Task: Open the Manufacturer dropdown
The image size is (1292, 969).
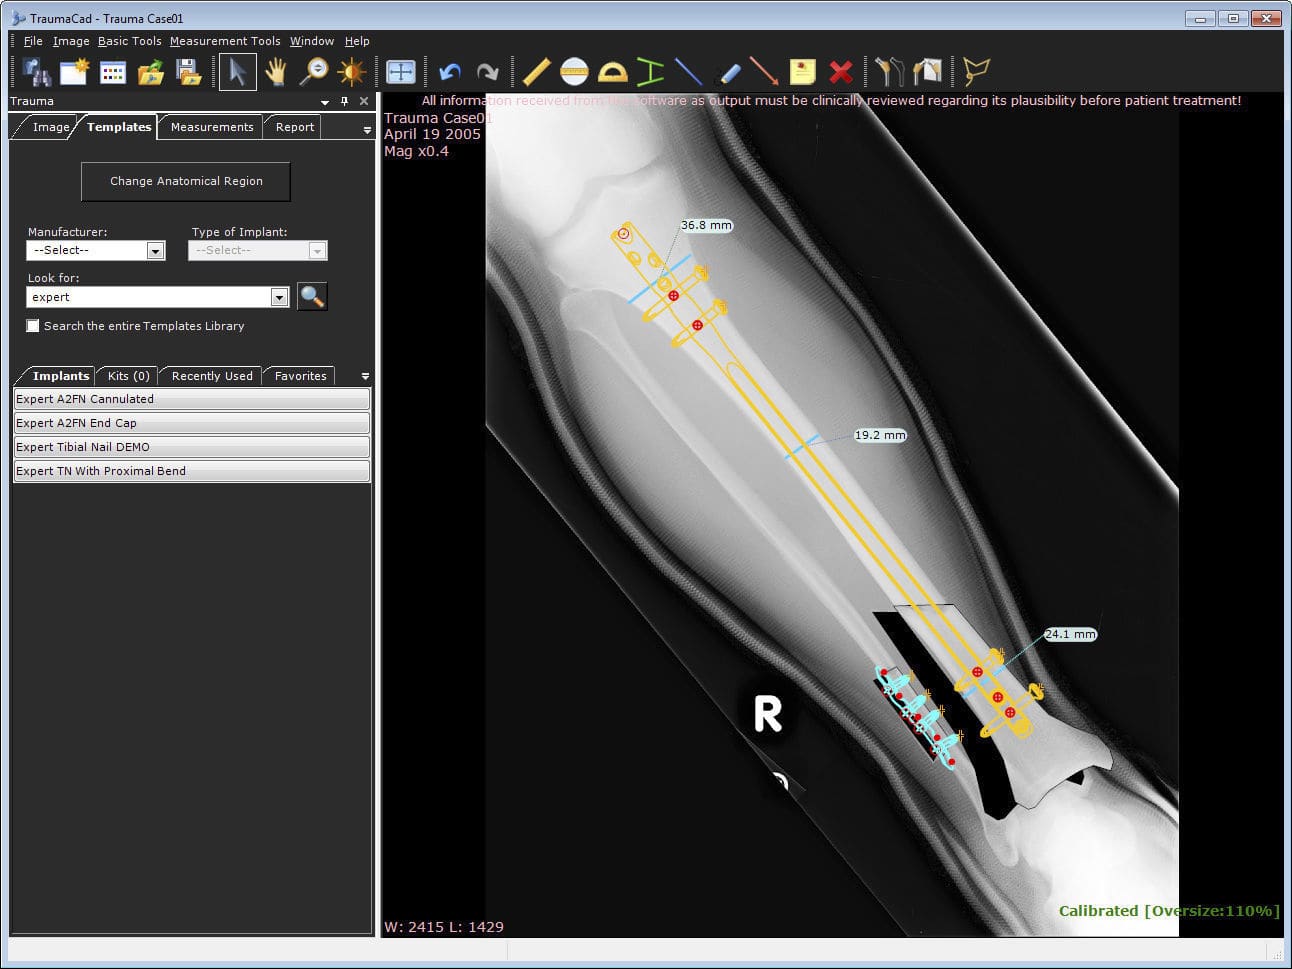Action: coord(155,251)
